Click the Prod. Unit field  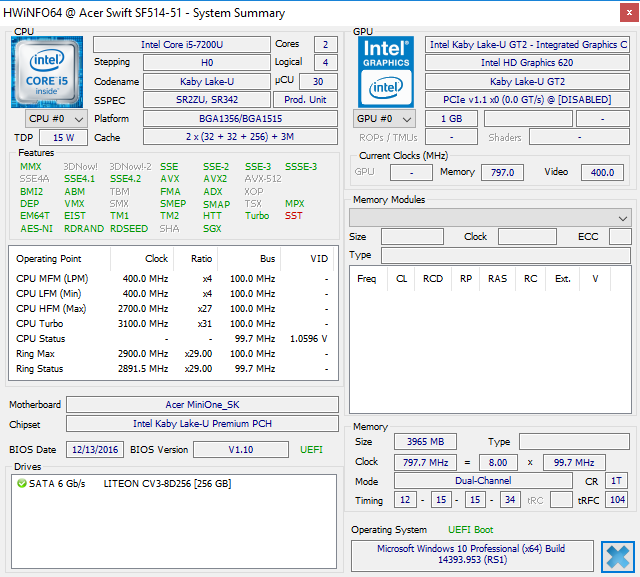pos(306,99)
